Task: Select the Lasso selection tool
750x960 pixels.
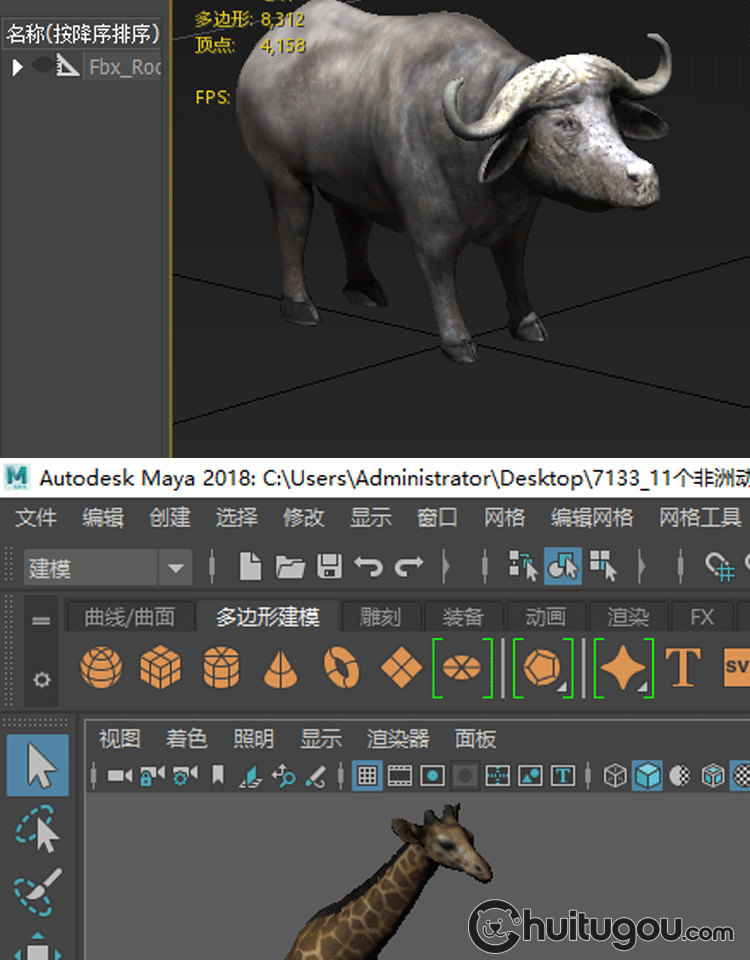Action: click(x=38, y=830)
